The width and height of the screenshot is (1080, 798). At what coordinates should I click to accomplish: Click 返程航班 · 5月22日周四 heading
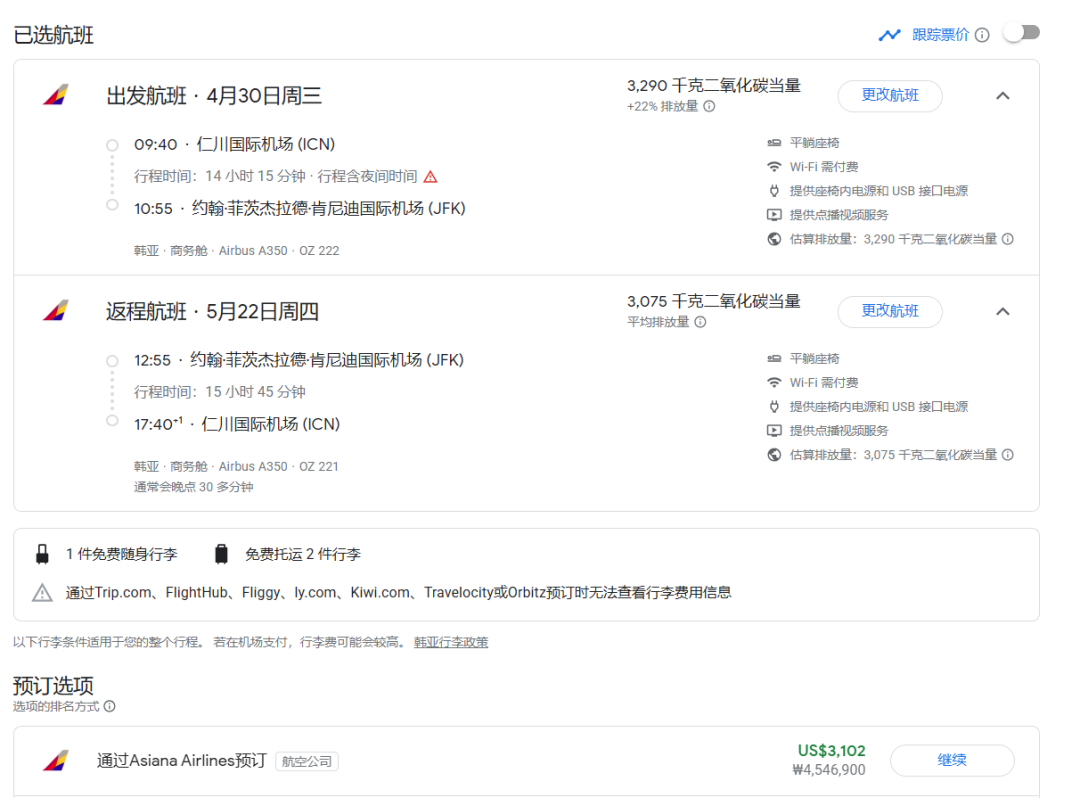212,311
